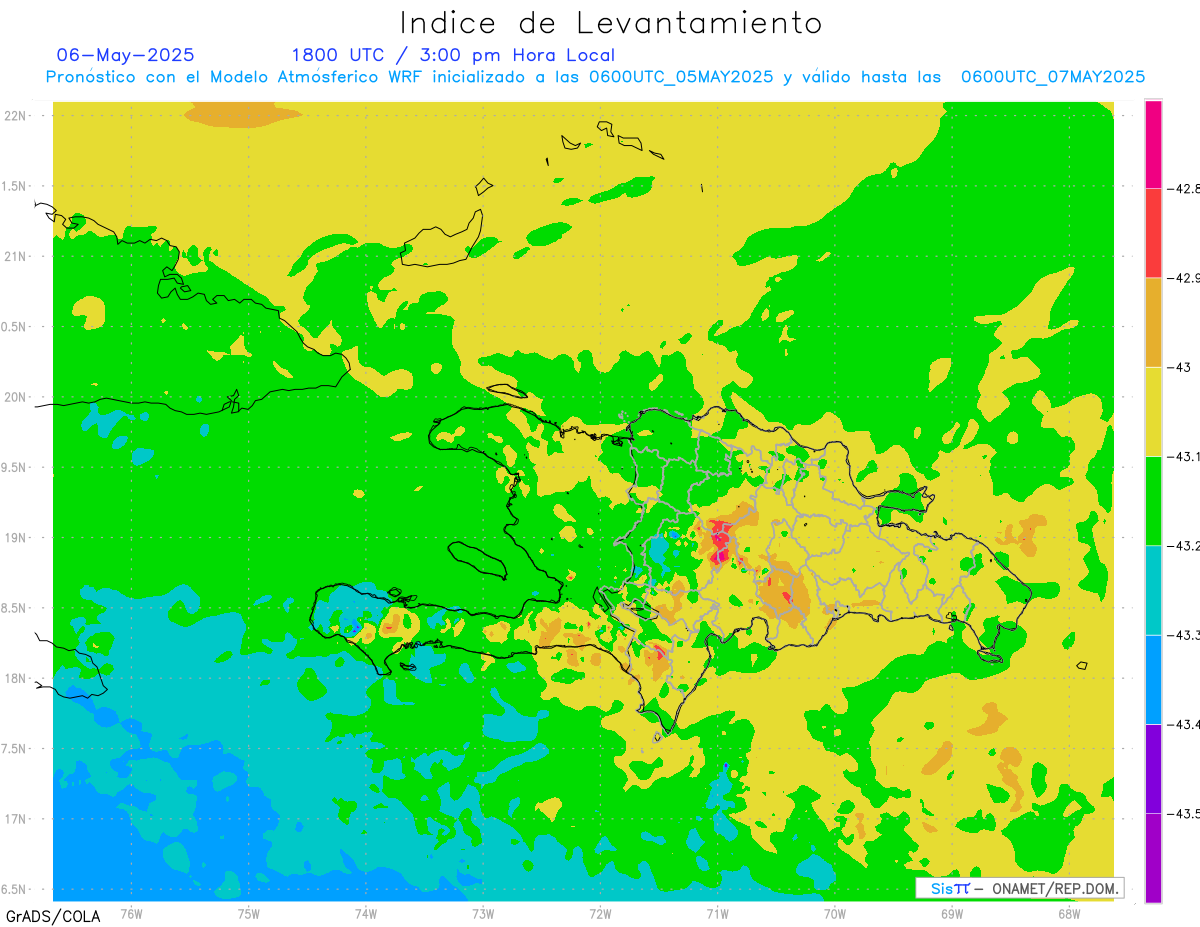Screen dimensions: 1200x927
Task: Click the '73W' longitude label
Action: [x=483, y=912]
